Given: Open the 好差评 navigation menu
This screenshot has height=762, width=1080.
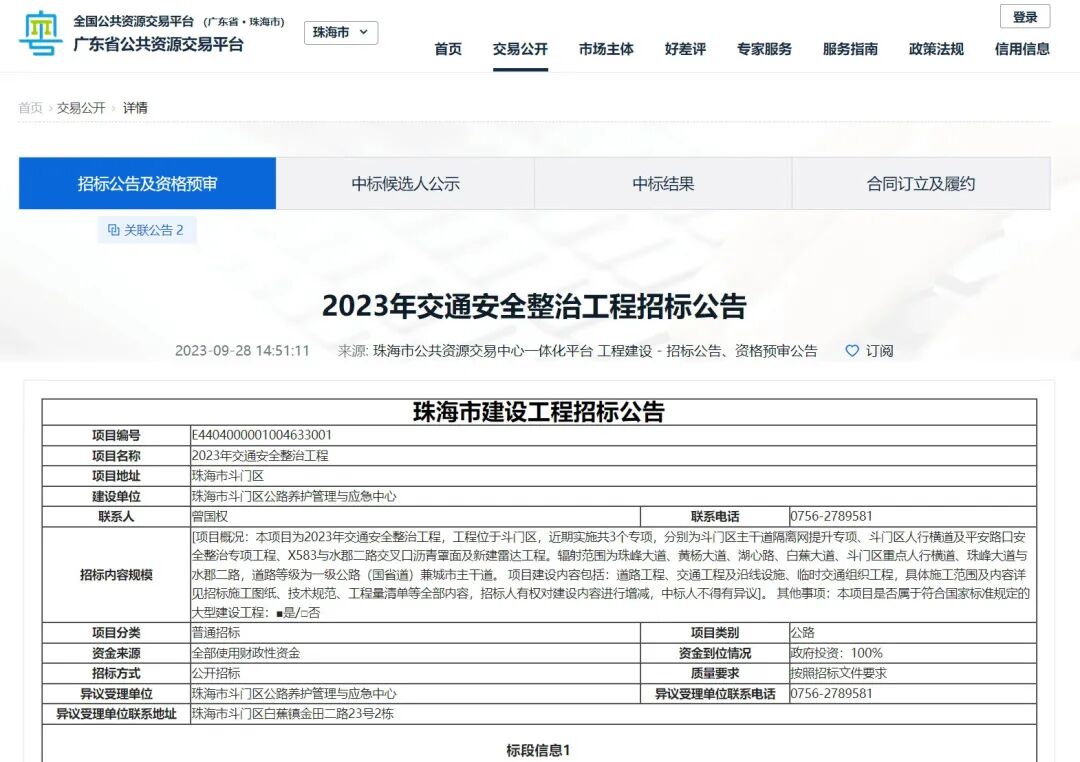Looking at the screenshot, I should tap(685, 46).
